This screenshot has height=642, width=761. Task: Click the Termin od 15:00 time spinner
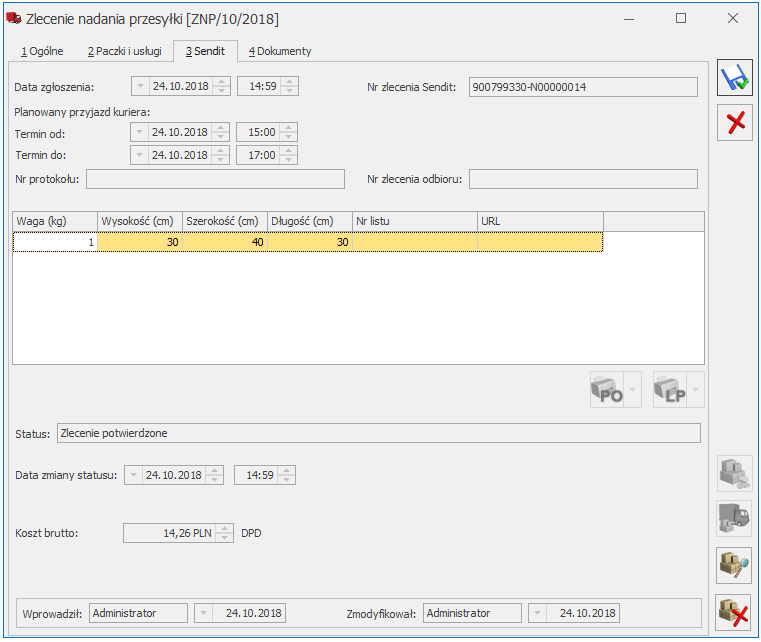[x=289, y=132]
